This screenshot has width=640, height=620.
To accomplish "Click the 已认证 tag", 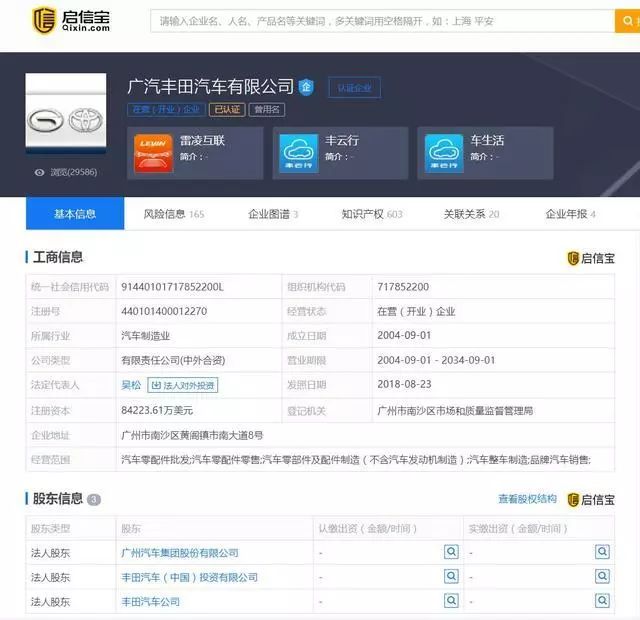I will 227,109.
